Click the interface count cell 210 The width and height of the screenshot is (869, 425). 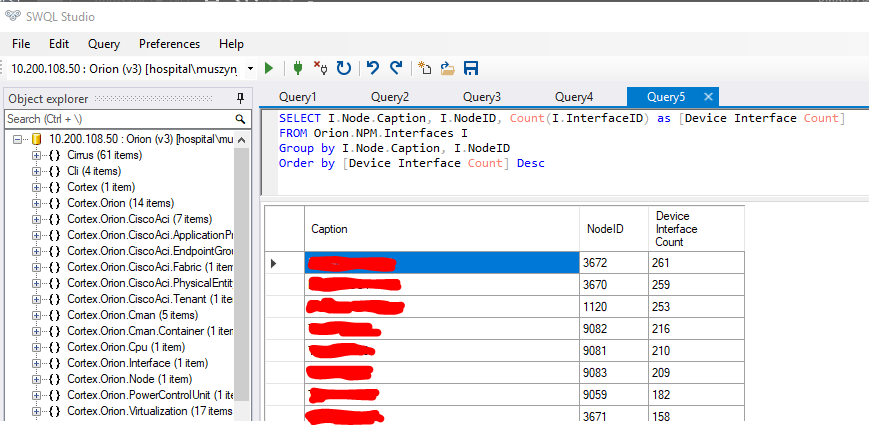click(x=696, y=351)
